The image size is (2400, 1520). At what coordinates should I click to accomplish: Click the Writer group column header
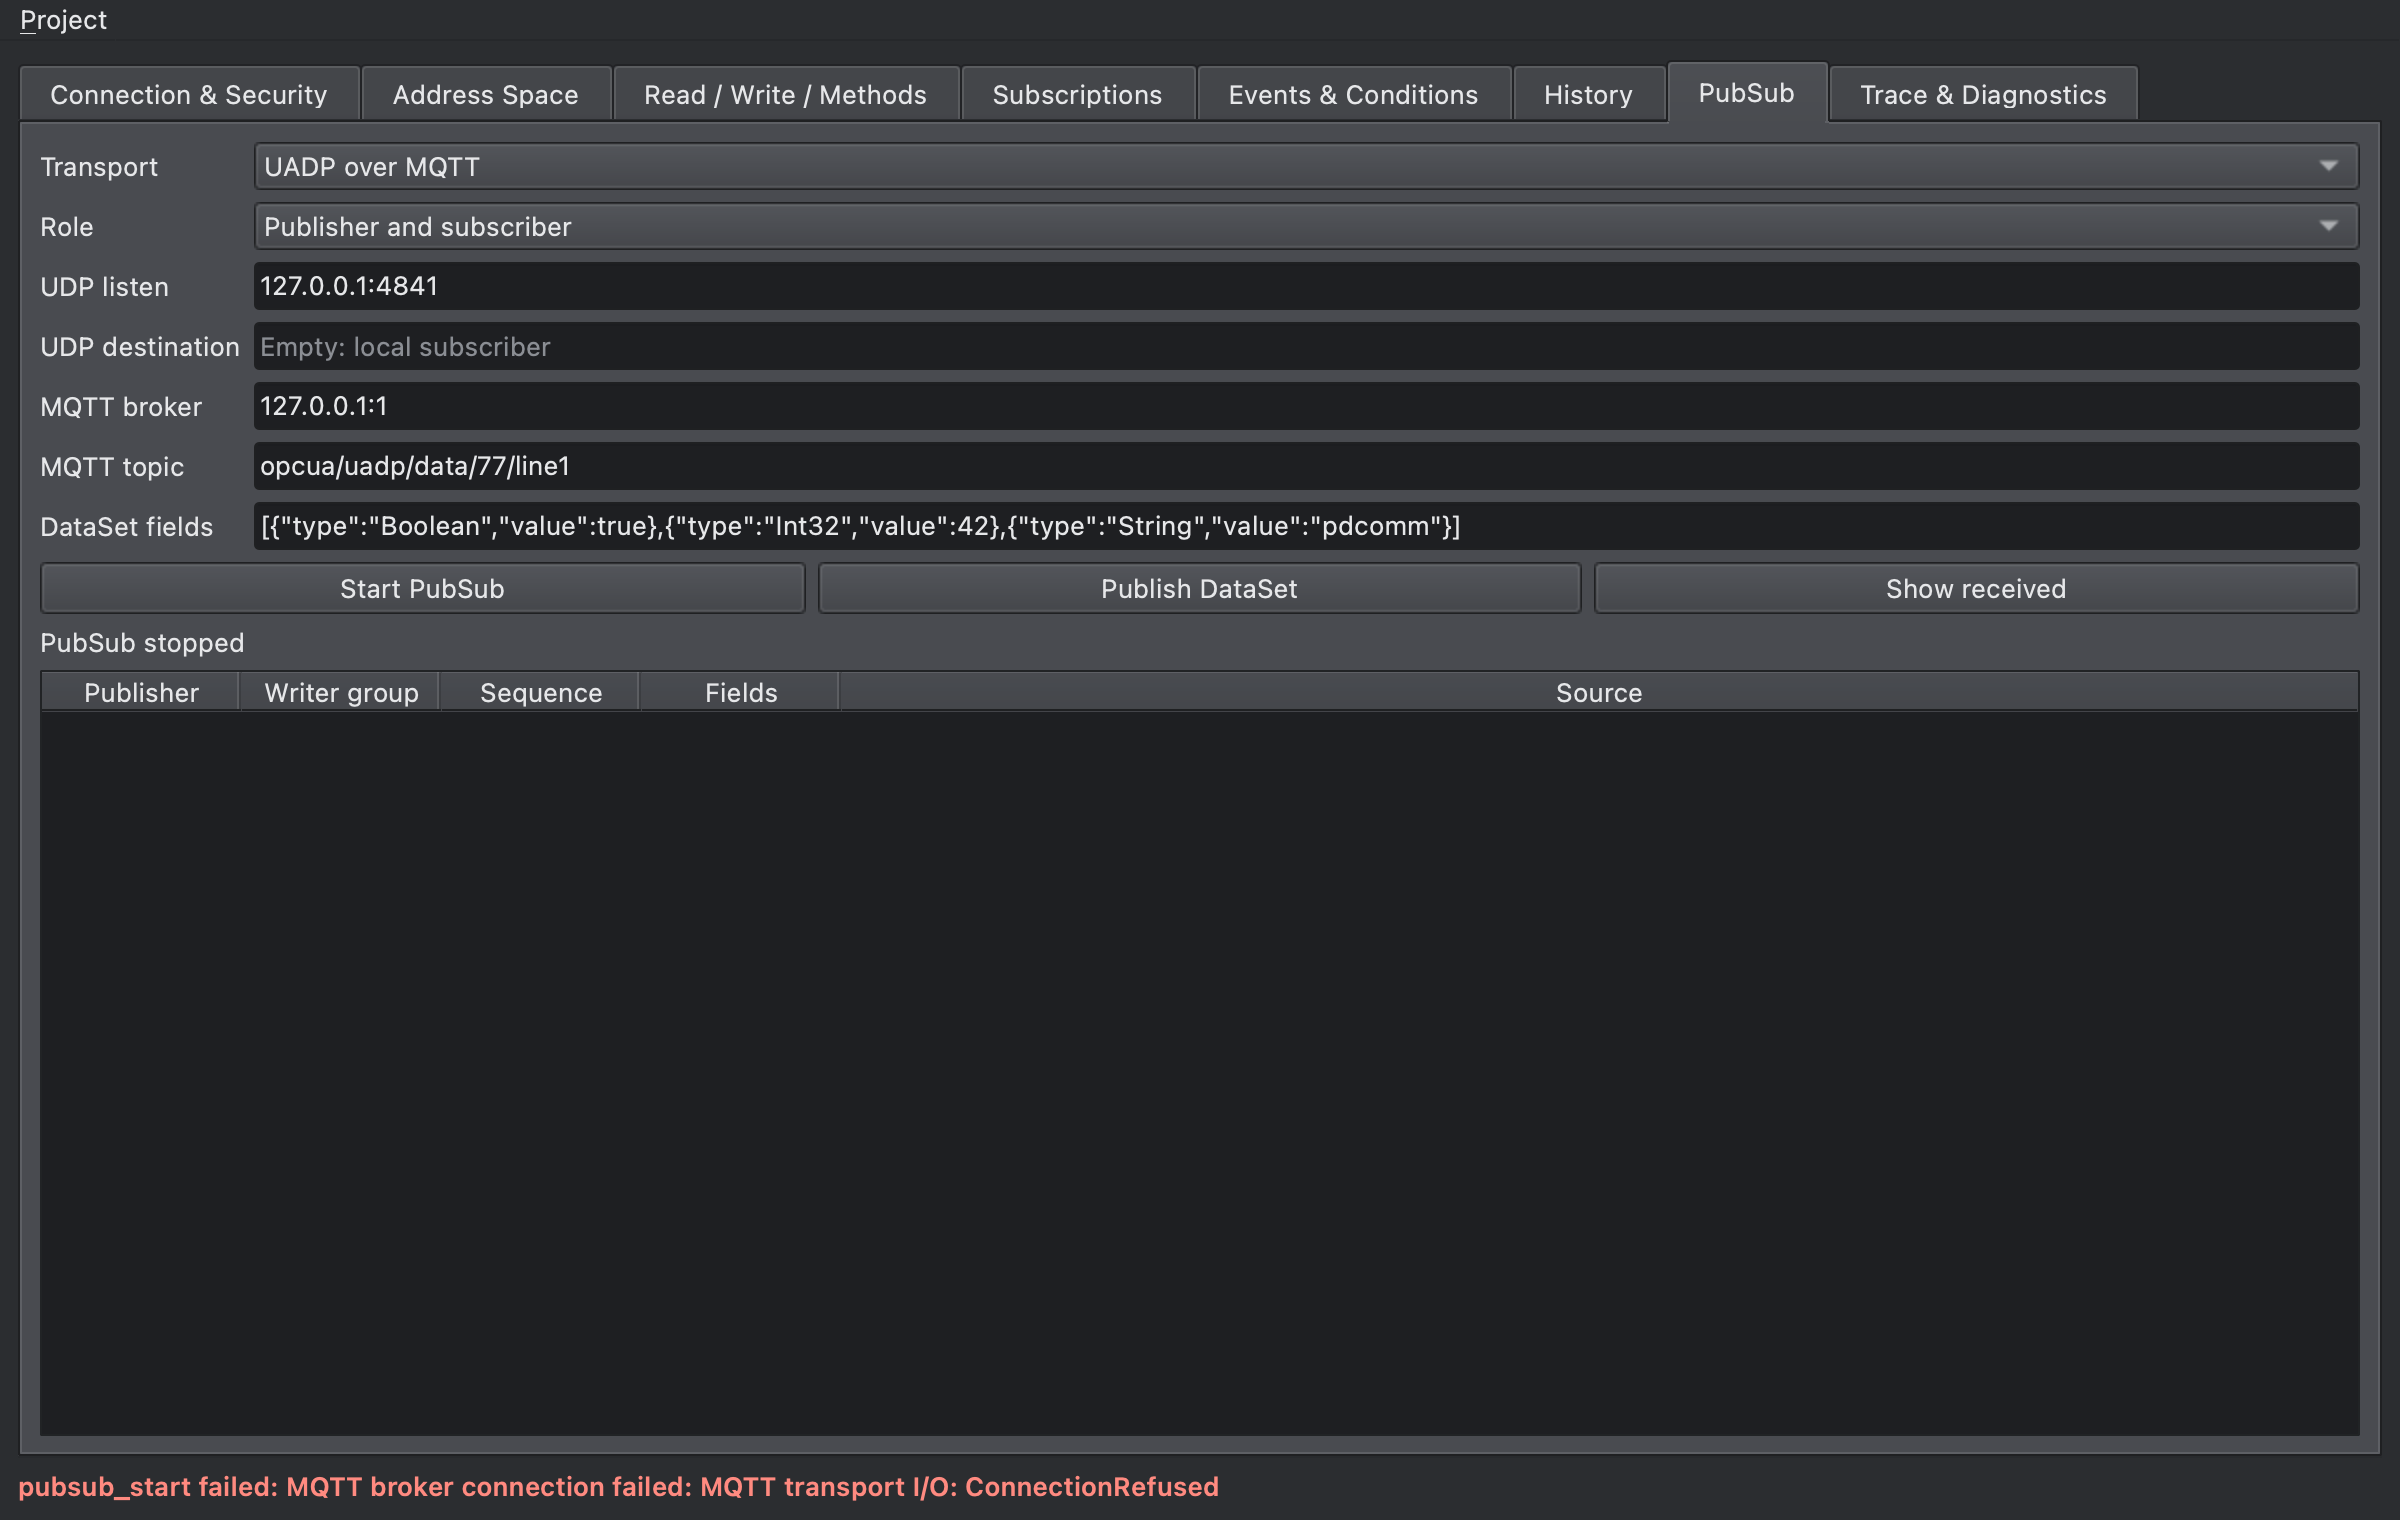[341, 693]
